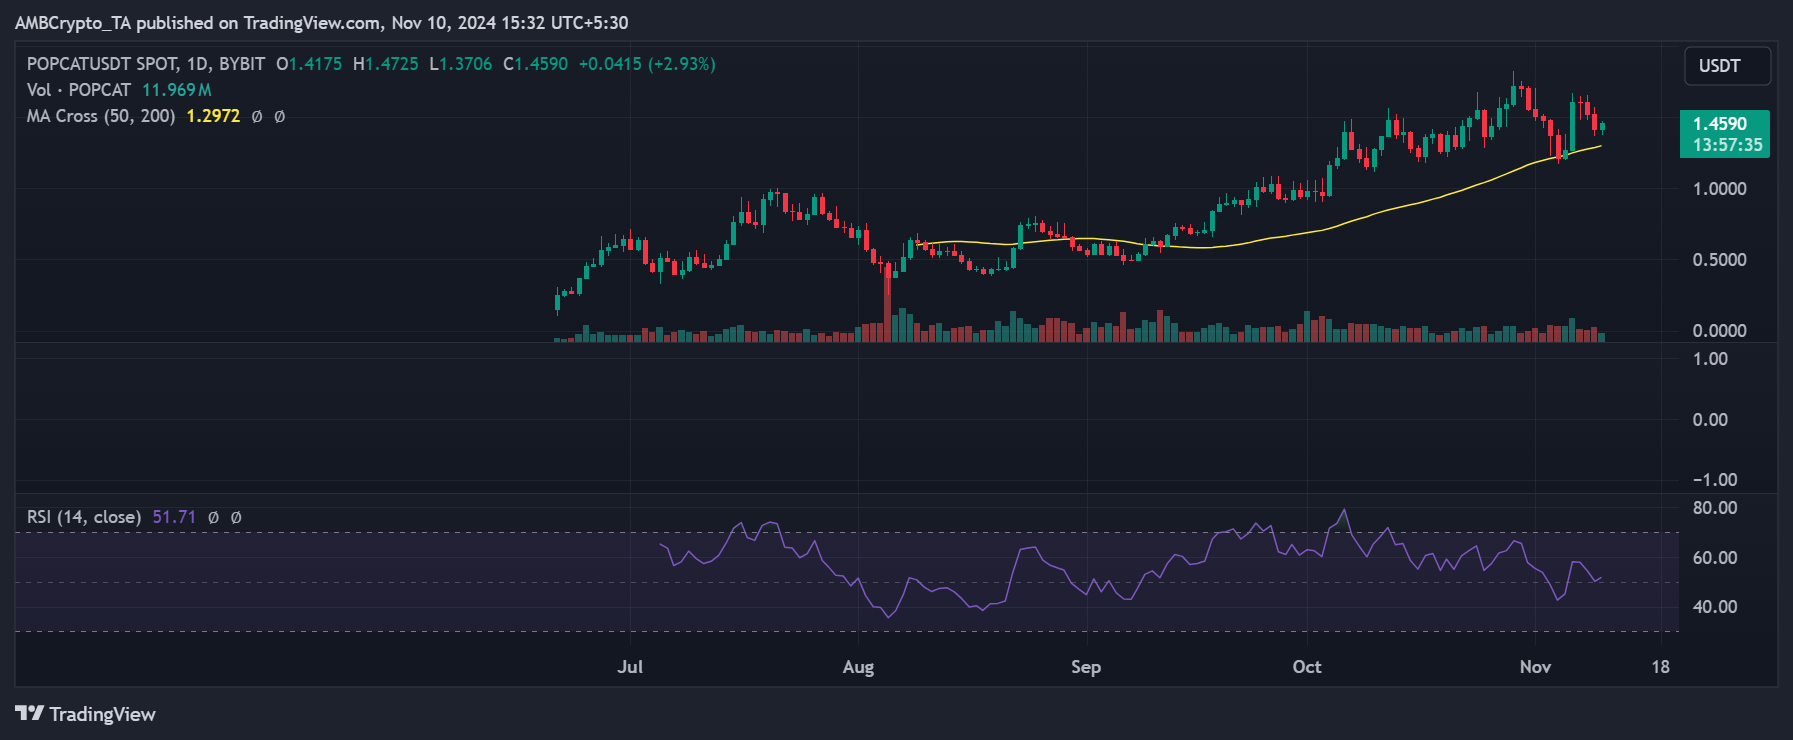Click the 60.00 RSI axis label
Screen dimensions: 1793x740
click(x=1715, y=558)
